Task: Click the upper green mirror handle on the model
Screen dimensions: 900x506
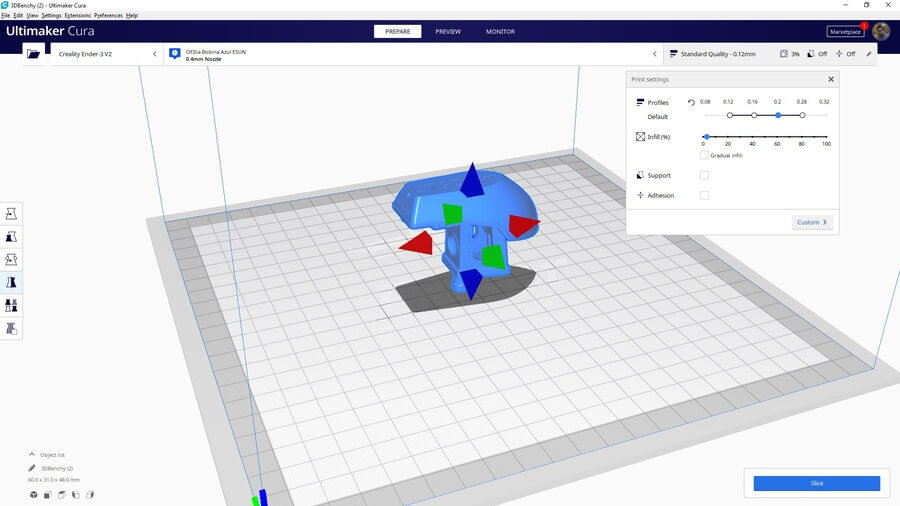Action: pos(452,213)
